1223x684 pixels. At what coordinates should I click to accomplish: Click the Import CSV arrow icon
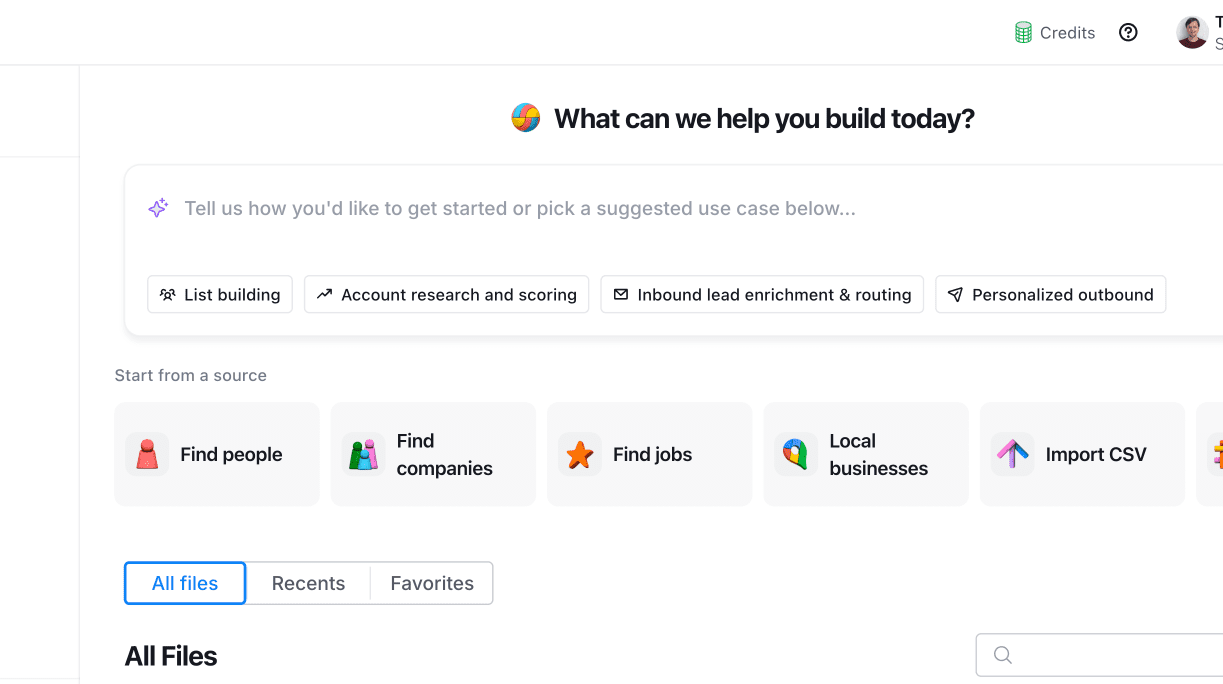pyautogui.click(x=1012, y=454)
